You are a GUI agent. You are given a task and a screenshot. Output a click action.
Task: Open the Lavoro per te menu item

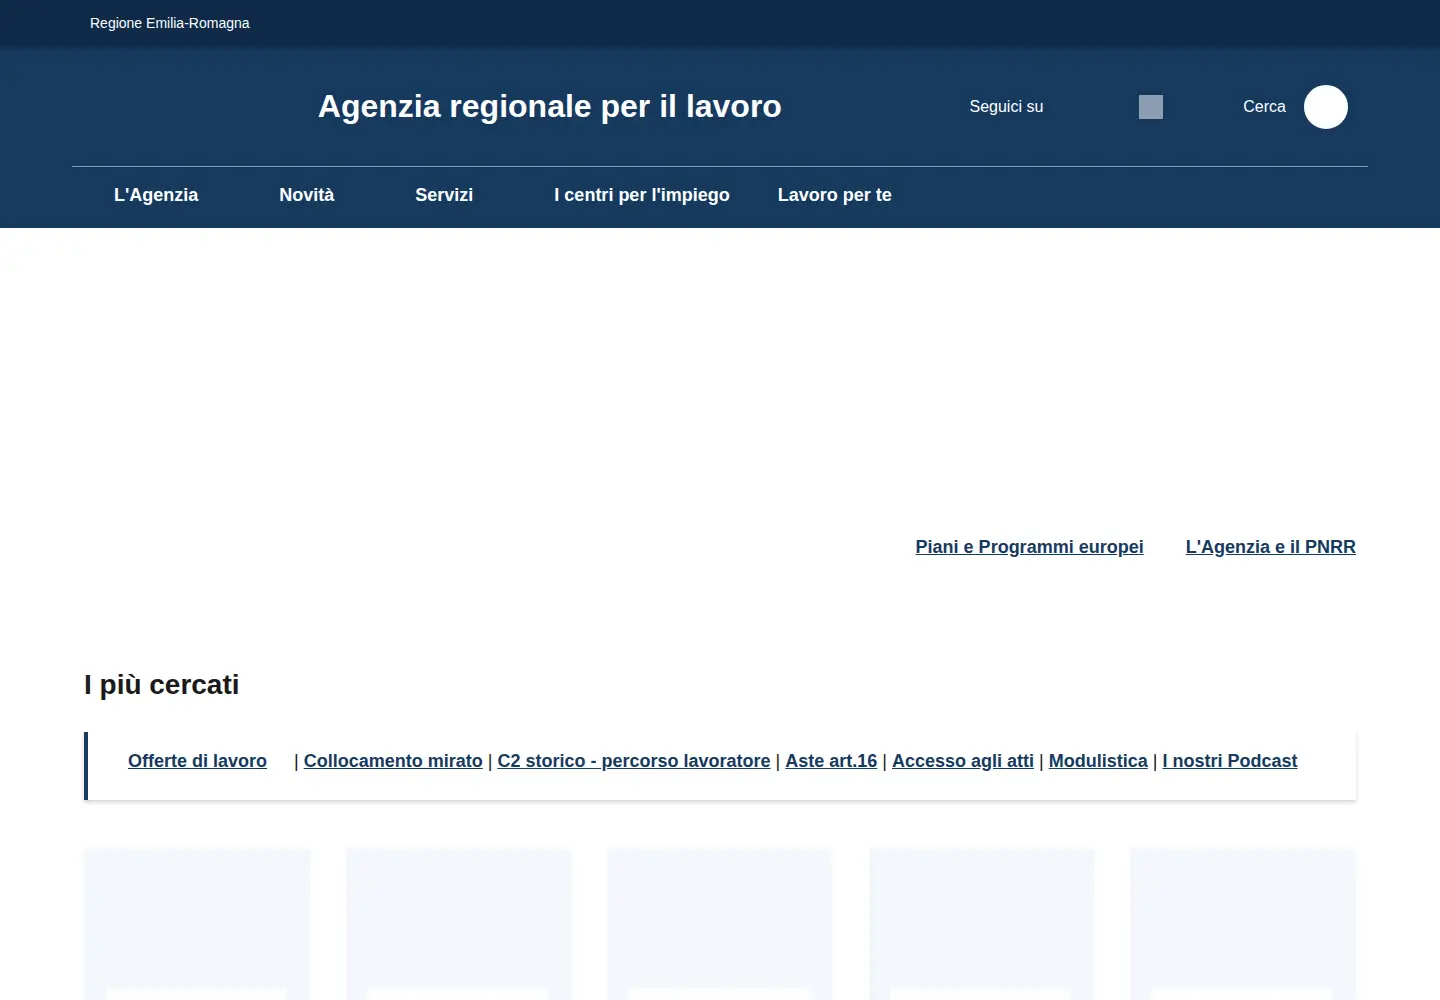[x=835, y=195]
